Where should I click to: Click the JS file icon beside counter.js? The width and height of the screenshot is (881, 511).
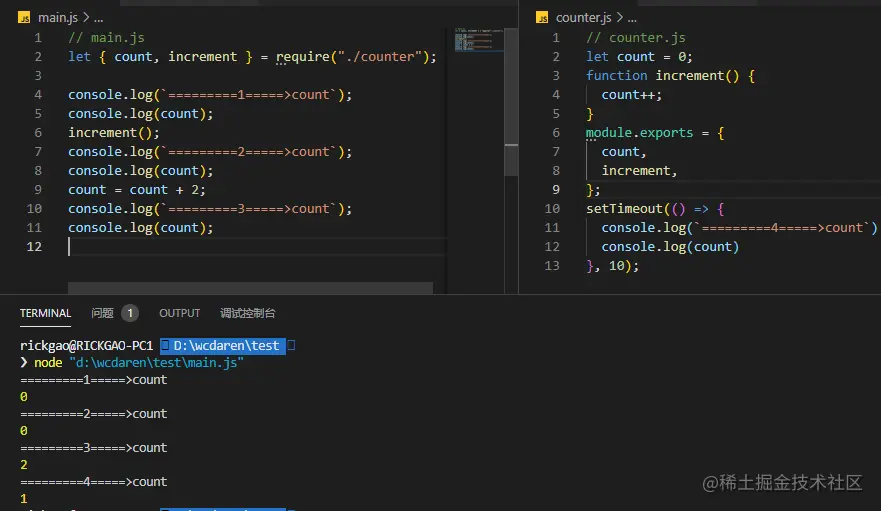pyautogui.click(x=542, y=18)
